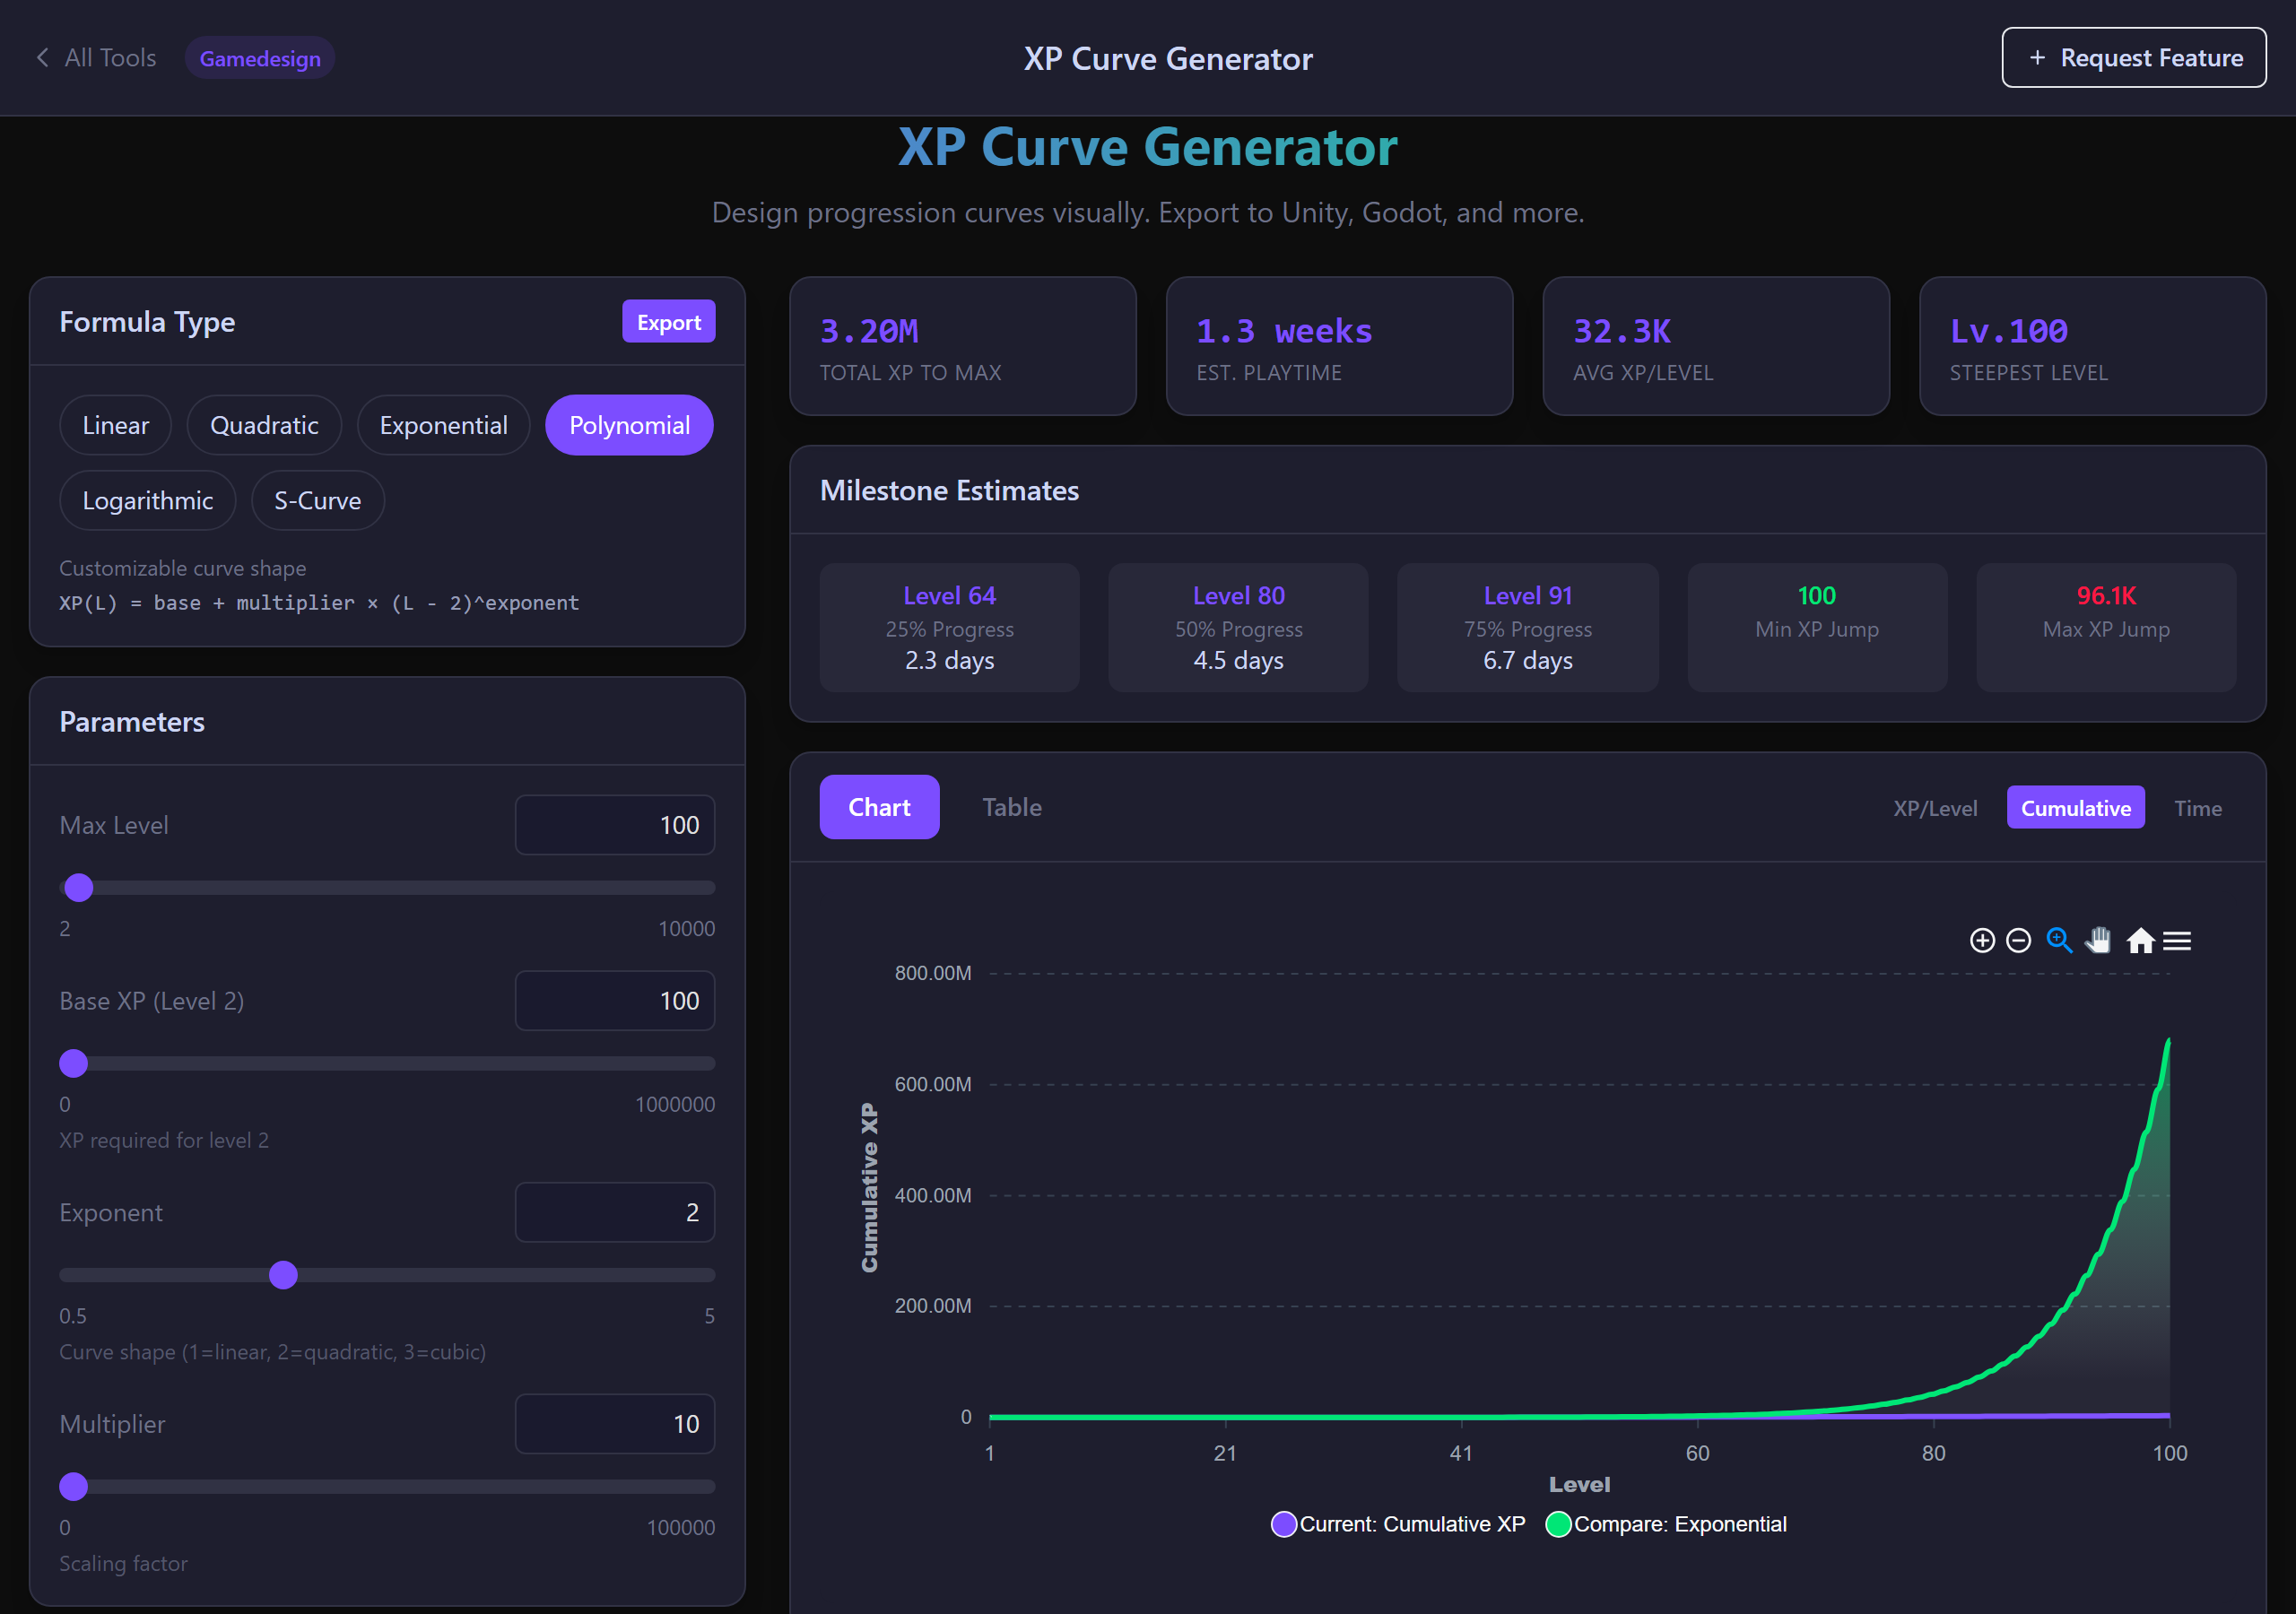Click the Exponent slider handle
Viewport: 2296px width, 1614px height.
(283, 1275)
